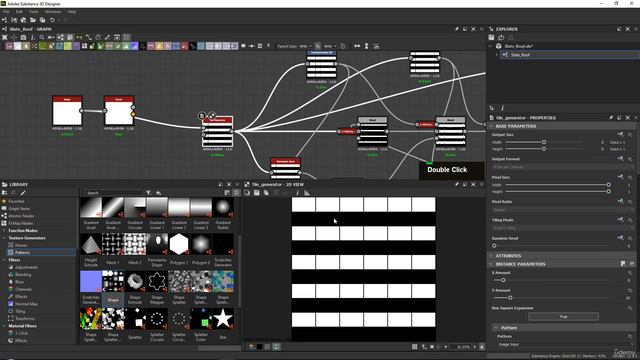Image resolution: width=640 pixels, height=360 pixels.
Task: Select the Star thumbnail in Library
Action: (223, 319)
